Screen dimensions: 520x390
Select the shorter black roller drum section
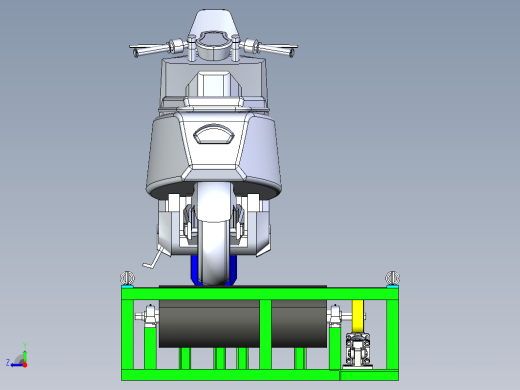point(299,324)
